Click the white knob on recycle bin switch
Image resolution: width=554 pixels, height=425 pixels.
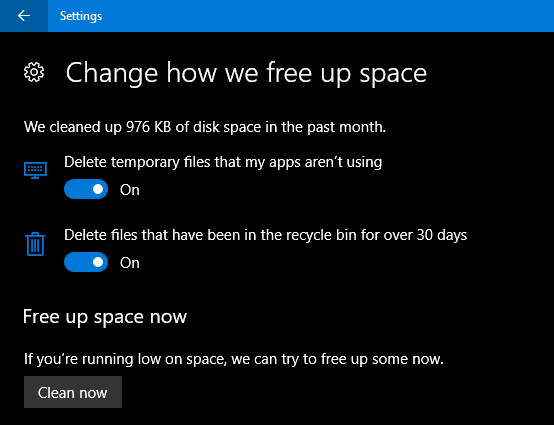tap(98, 262)
